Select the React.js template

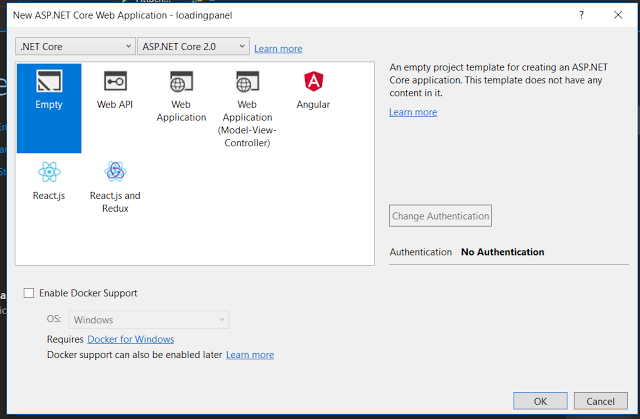(x=49, y=181)
